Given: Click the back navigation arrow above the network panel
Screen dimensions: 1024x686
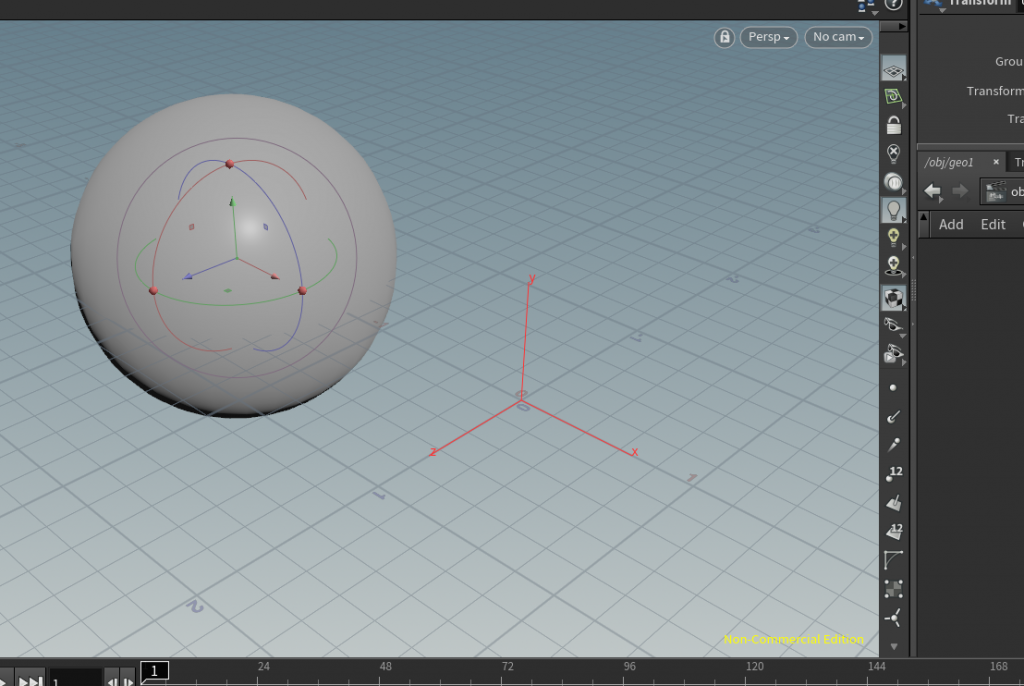Looking at the screenshot, I should coord(932,191).
